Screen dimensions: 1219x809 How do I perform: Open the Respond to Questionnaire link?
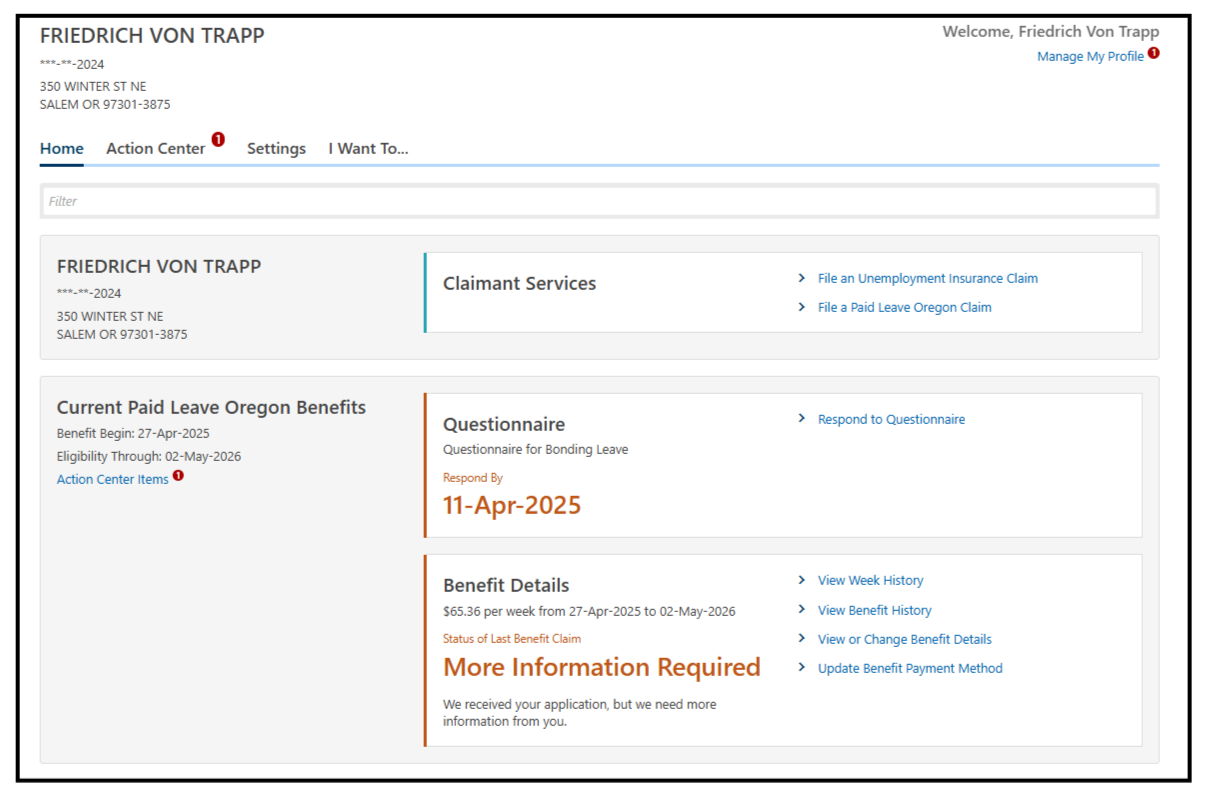coord(891,420)
